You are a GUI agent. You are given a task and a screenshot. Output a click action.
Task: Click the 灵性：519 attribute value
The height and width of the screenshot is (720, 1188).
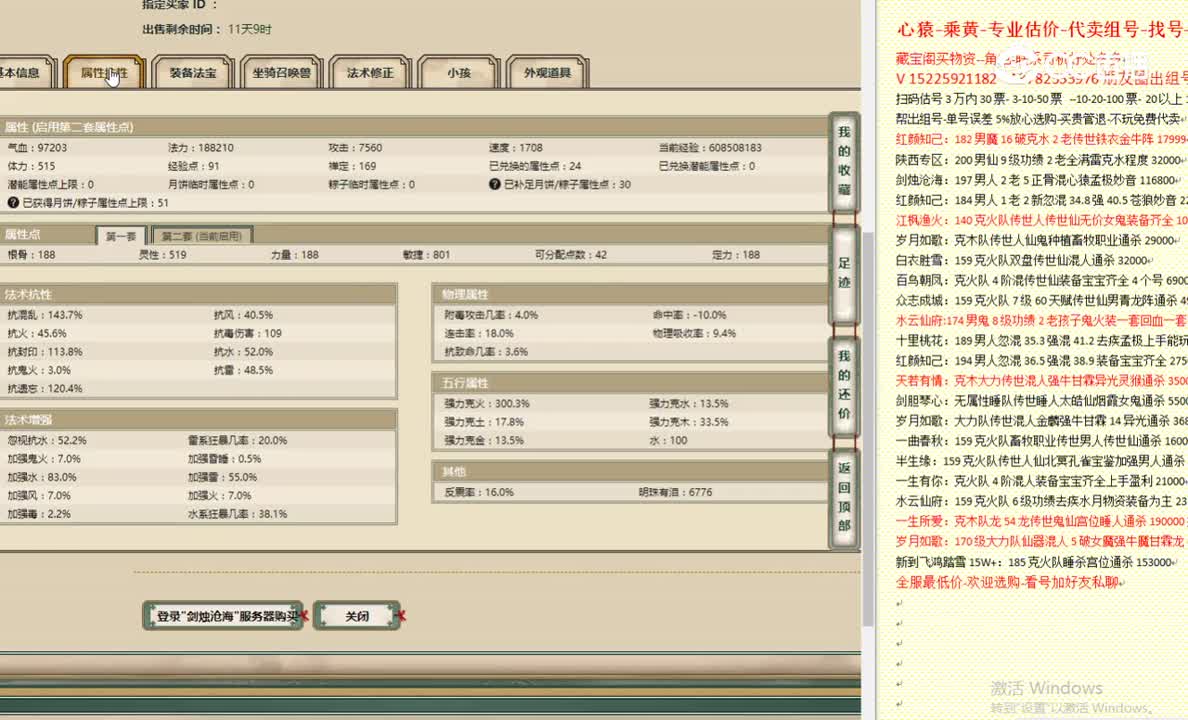162,255
